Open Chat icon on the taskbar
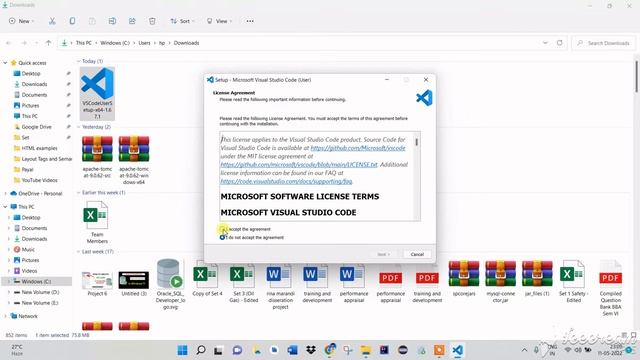The image size is (640, 360). [x=237, y=350]
